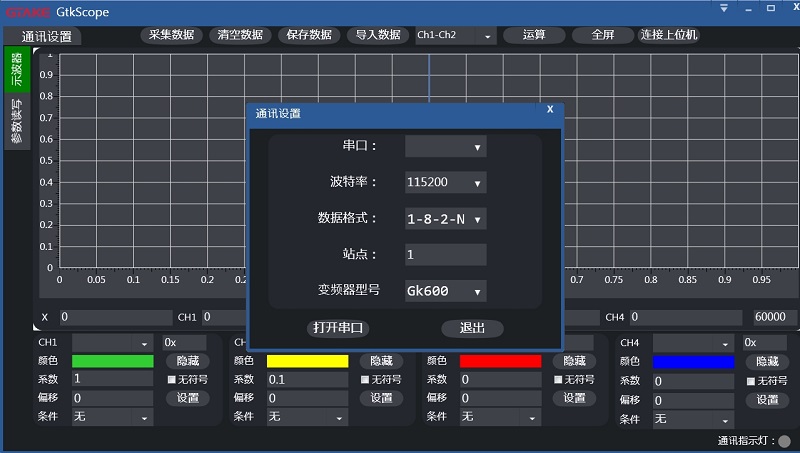Click the CH4 0x address field

(765, 343)
